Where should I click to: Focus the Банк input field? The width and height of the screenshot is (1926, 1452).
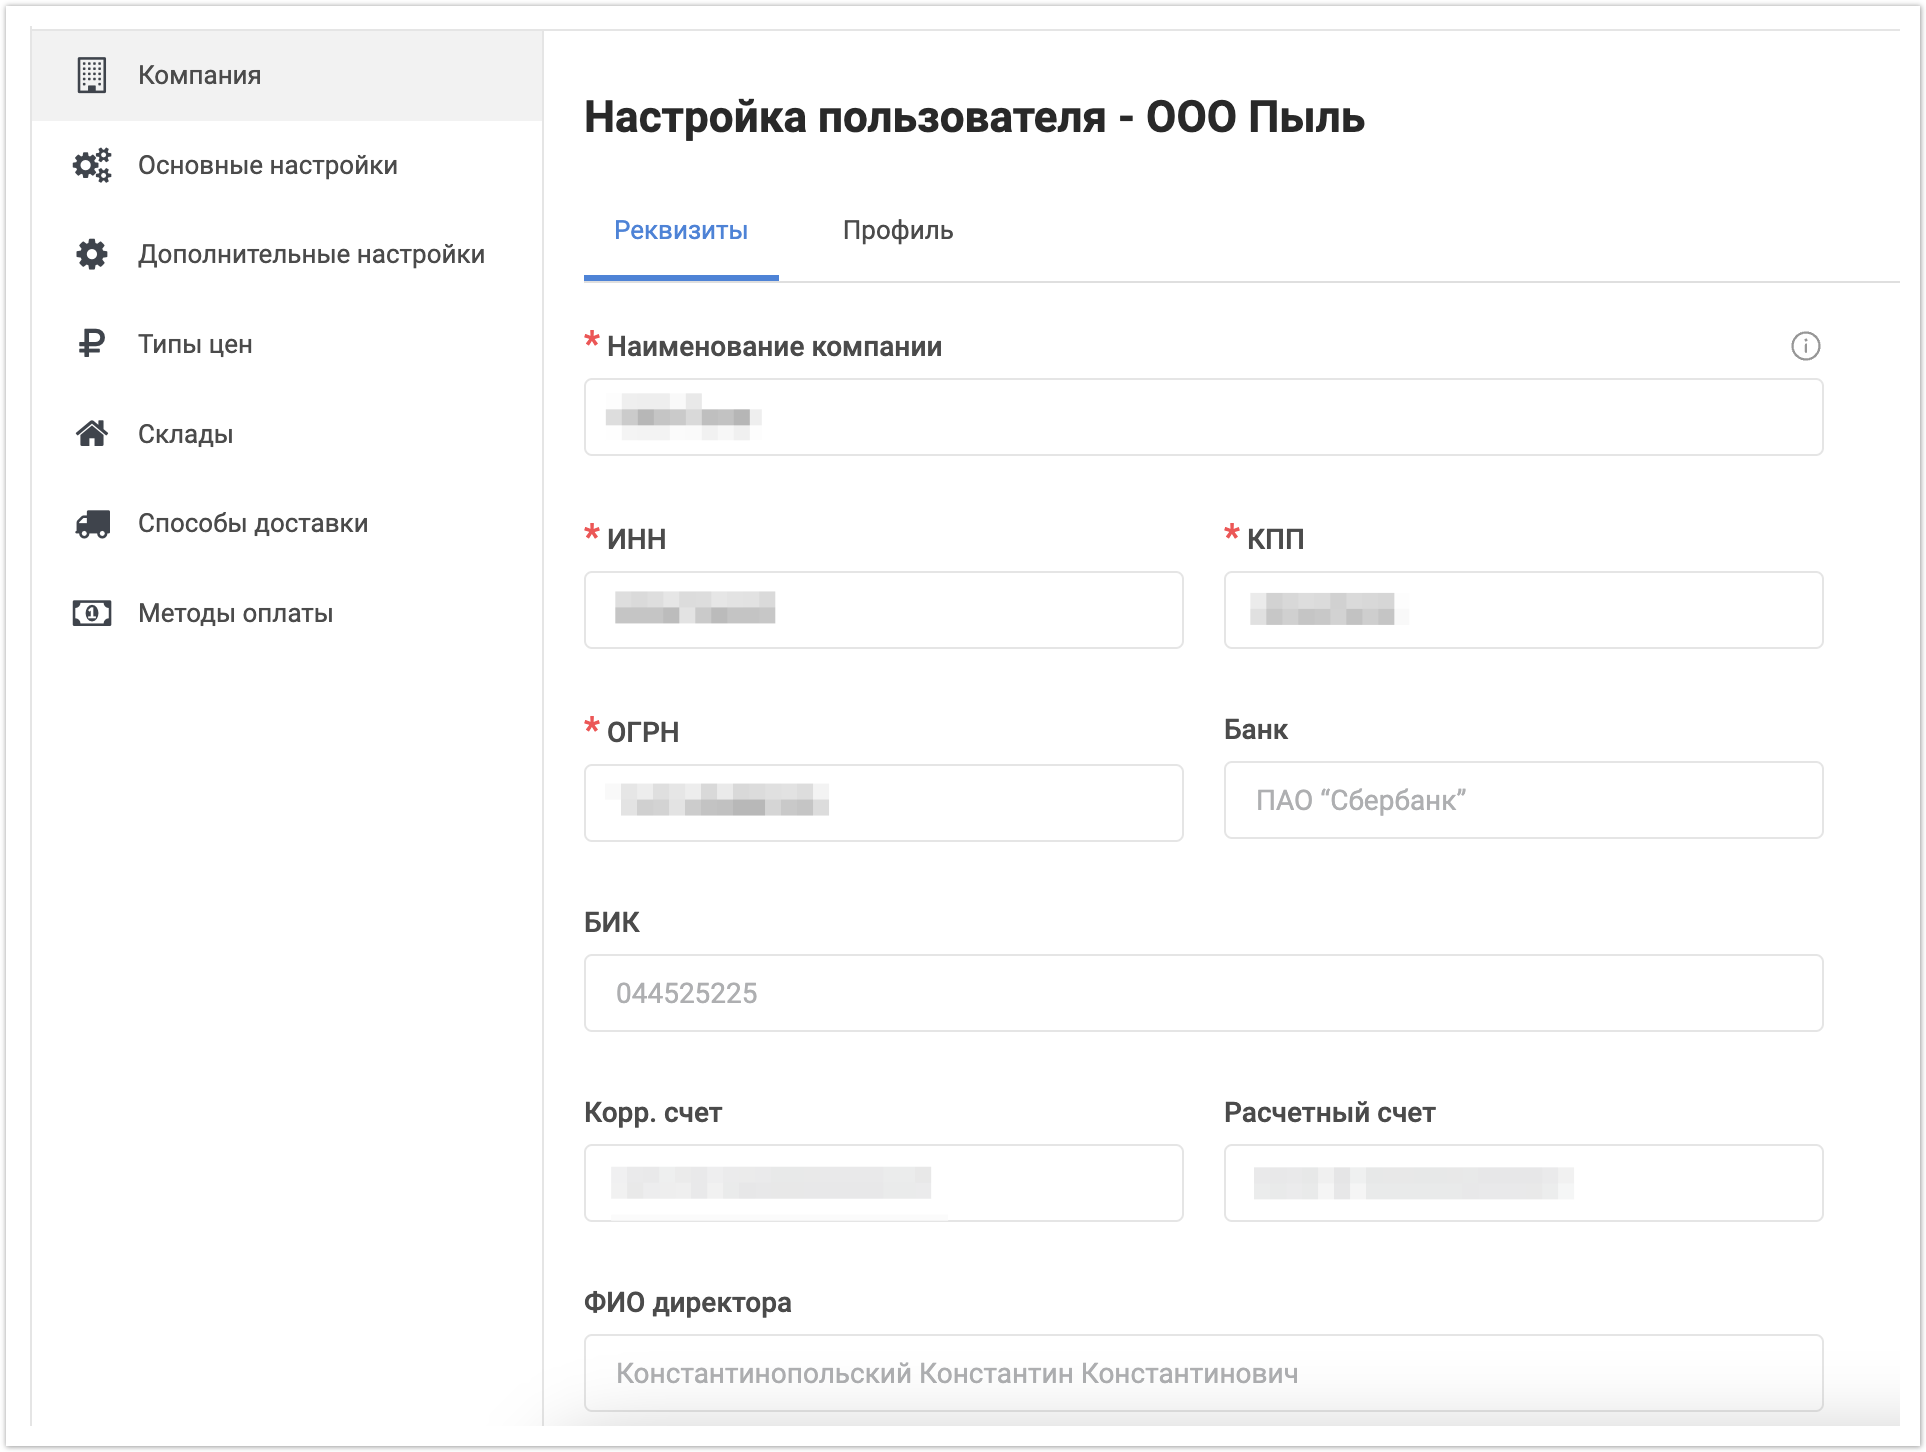1522,800
